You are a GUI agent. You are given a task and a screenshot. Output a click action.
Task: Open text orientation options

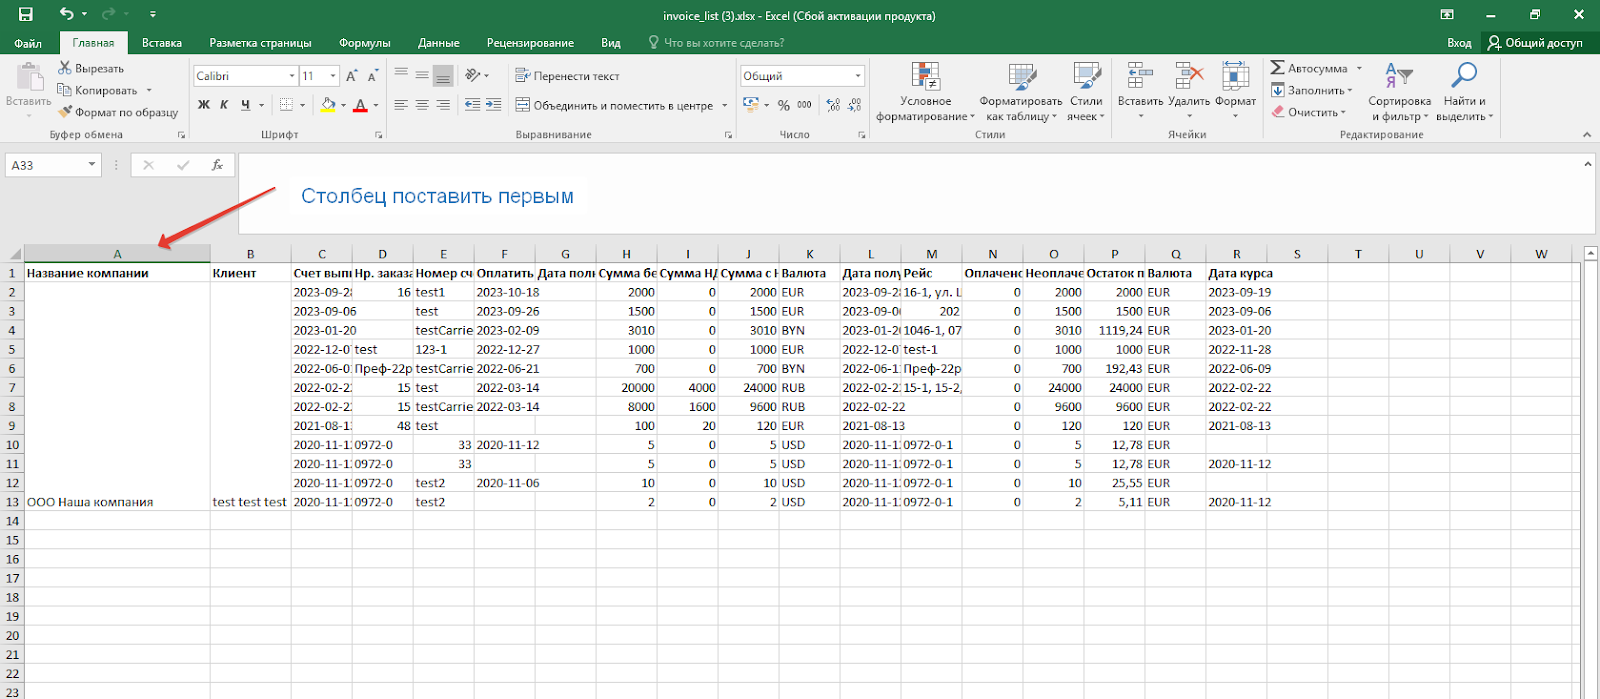coord(476,75)
